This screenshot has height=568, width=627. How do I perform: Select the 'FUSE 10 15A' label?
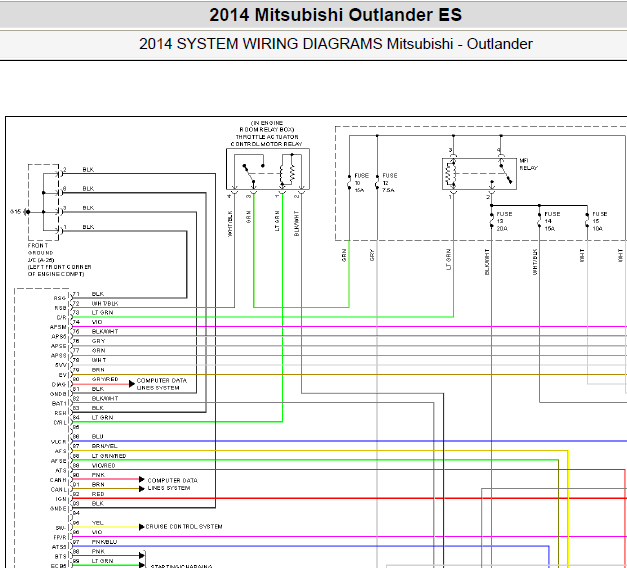tap(361, 183)
